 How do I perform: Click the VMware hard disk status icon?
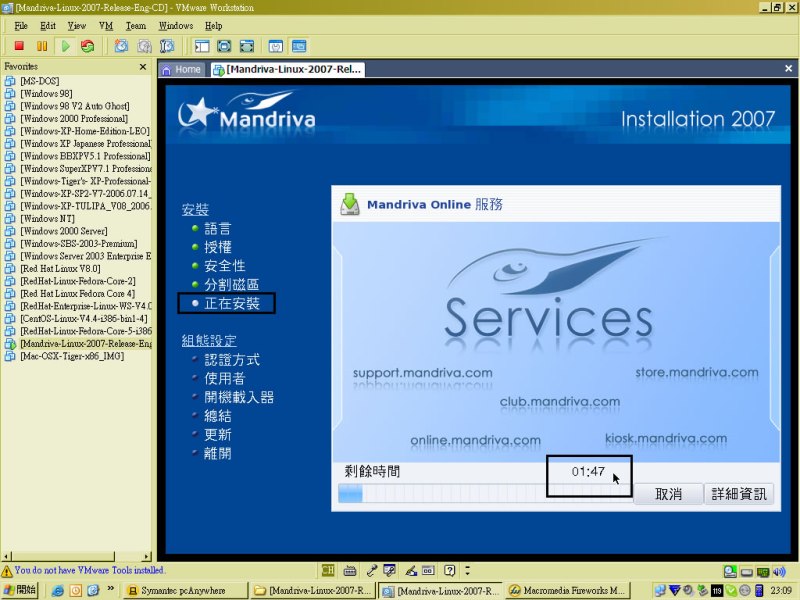[730, 571]
